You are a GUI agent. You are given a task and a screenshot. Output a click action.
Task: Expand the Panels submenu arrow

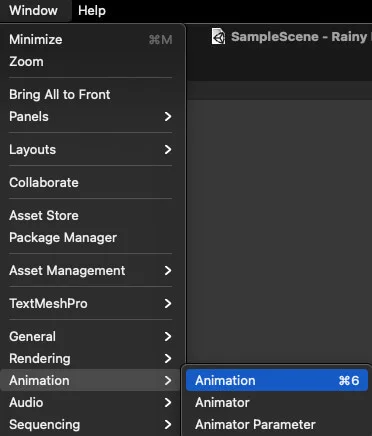click(x=168, y=117)
